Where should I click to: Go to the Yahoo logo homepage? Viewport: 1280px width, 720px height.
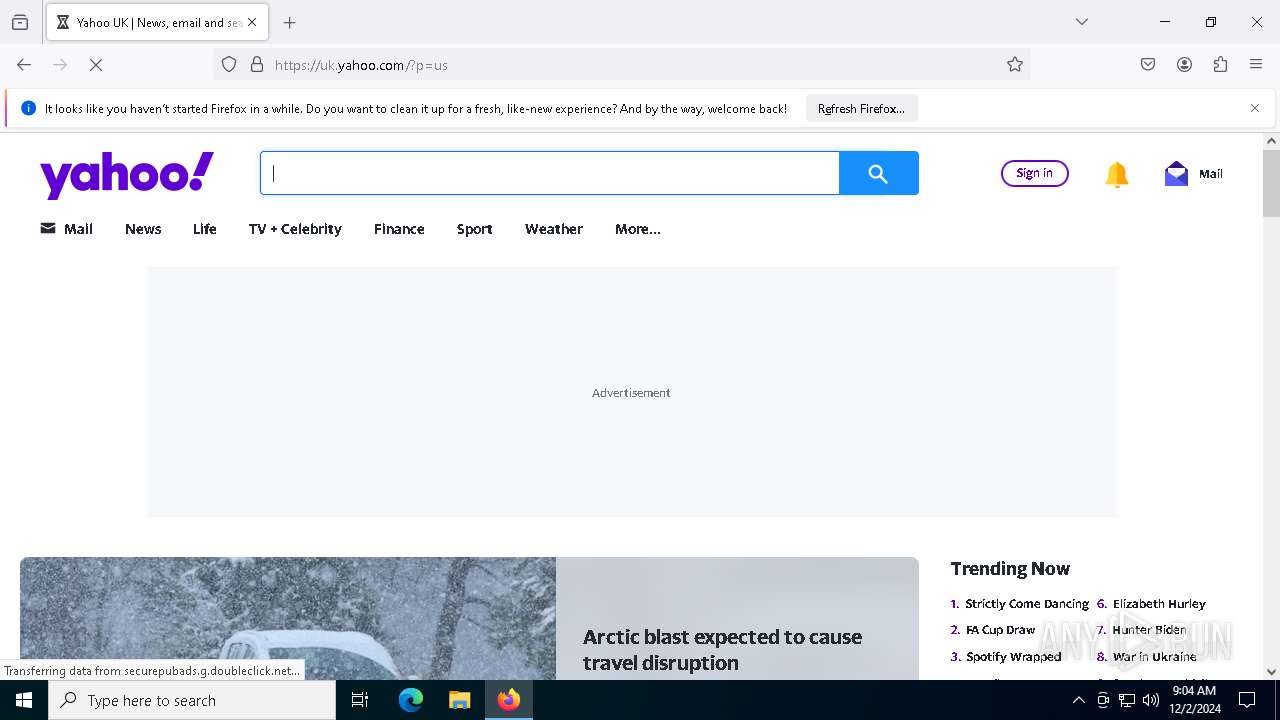(127, 175)
